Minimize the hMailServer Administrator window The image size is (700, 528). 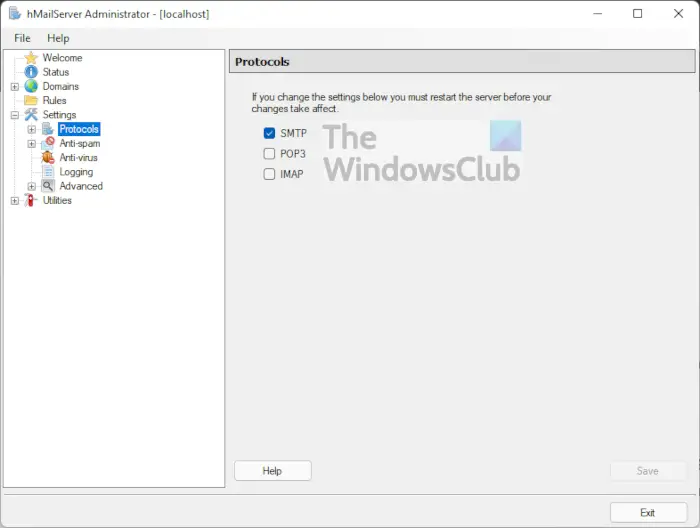coord(597,14)
